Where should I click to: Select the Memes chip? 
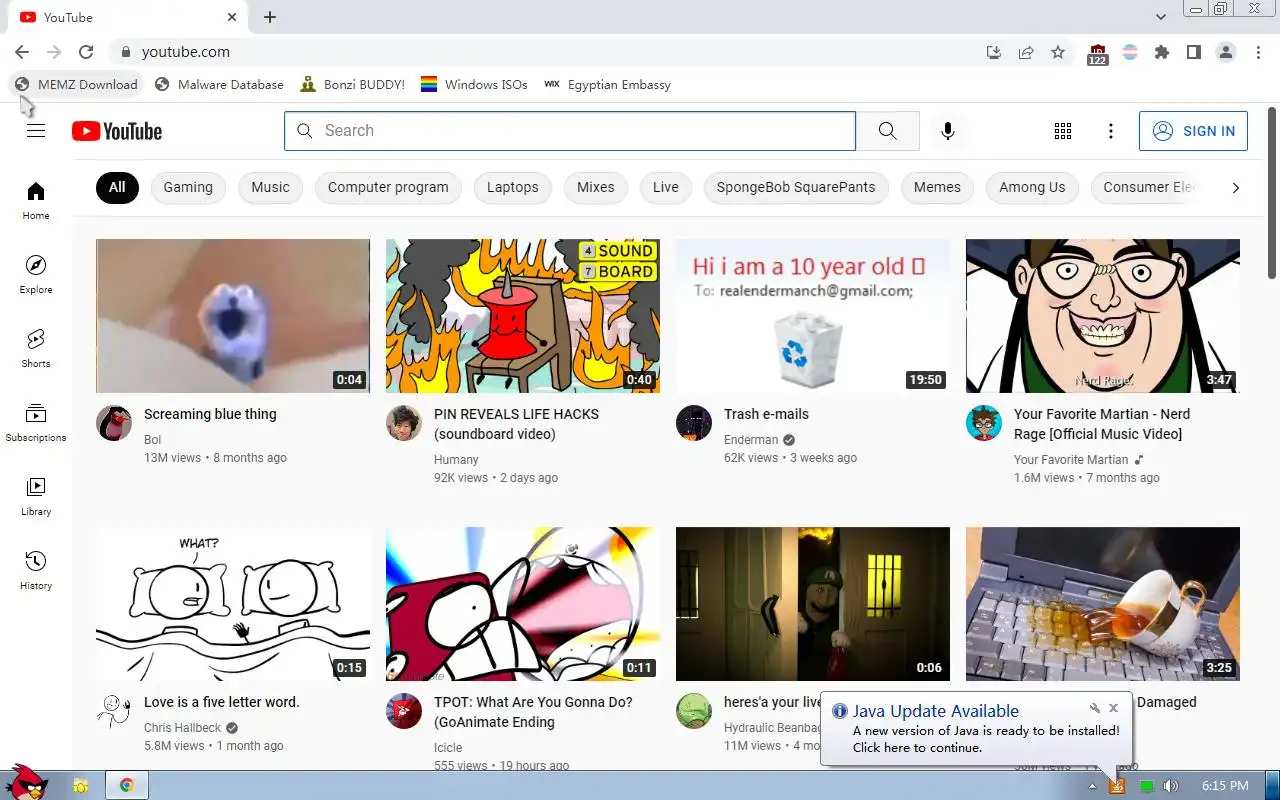point(937,187)
